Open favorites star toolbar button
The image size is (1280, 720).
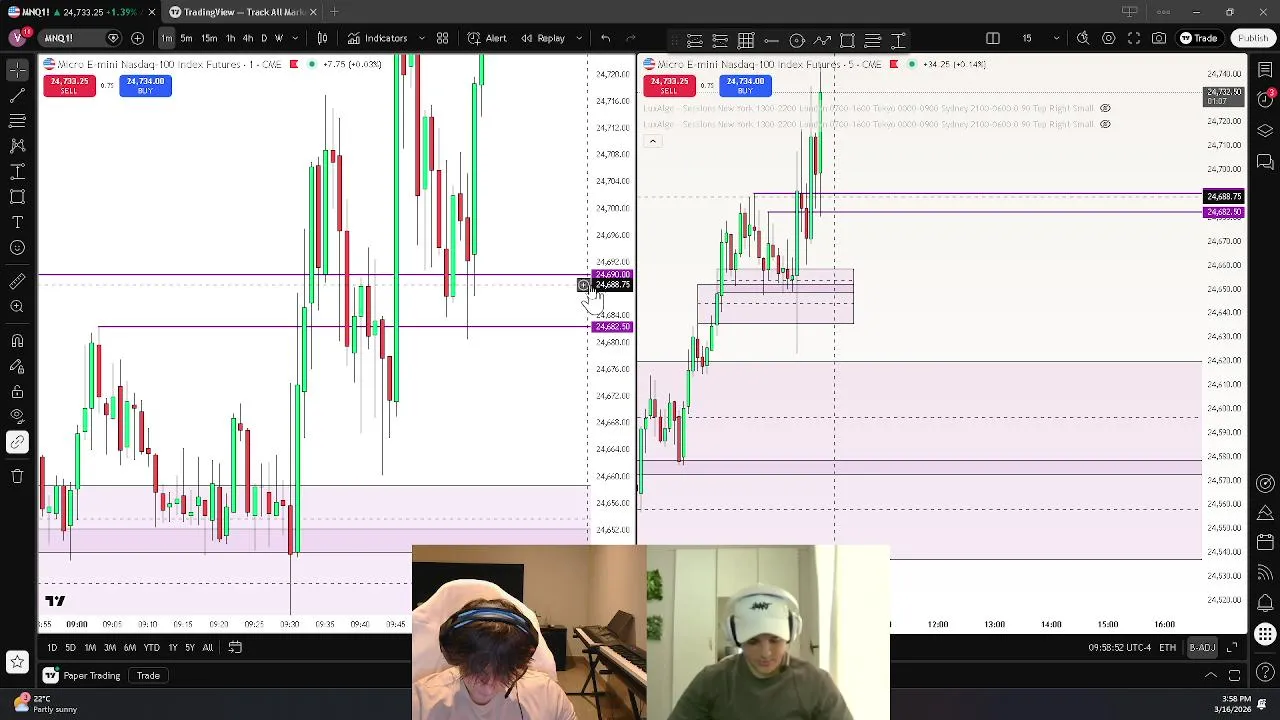pos(17,661)
